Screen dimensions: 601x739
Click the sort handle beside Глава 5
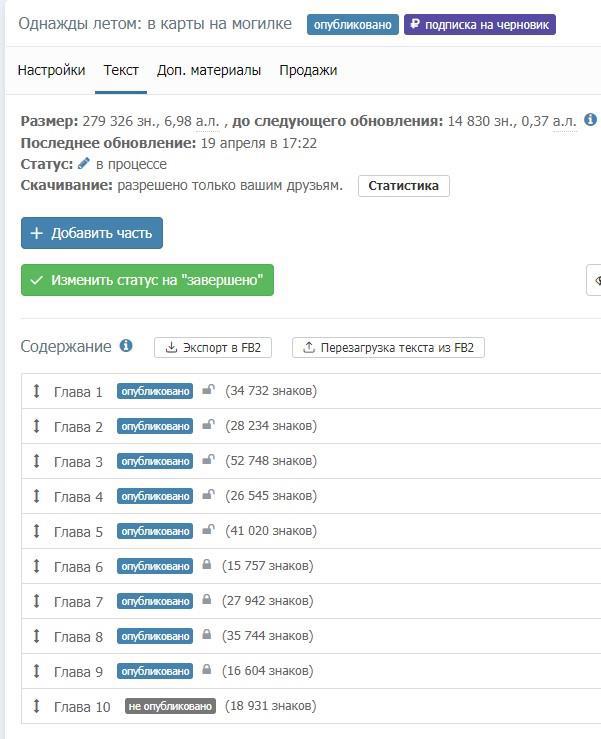click(x=37, y=531)
